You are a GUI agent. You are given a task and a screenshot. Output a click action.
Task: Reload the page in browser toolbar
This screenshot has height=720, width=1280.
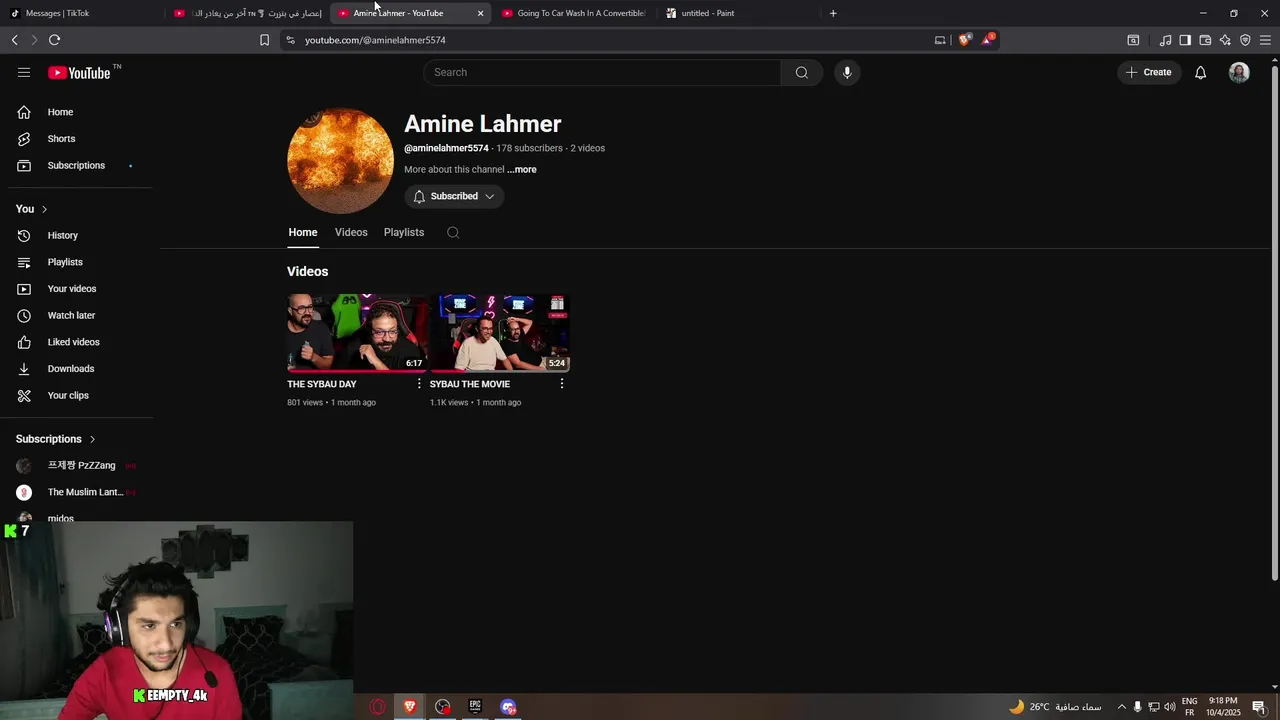click(54, 40)
